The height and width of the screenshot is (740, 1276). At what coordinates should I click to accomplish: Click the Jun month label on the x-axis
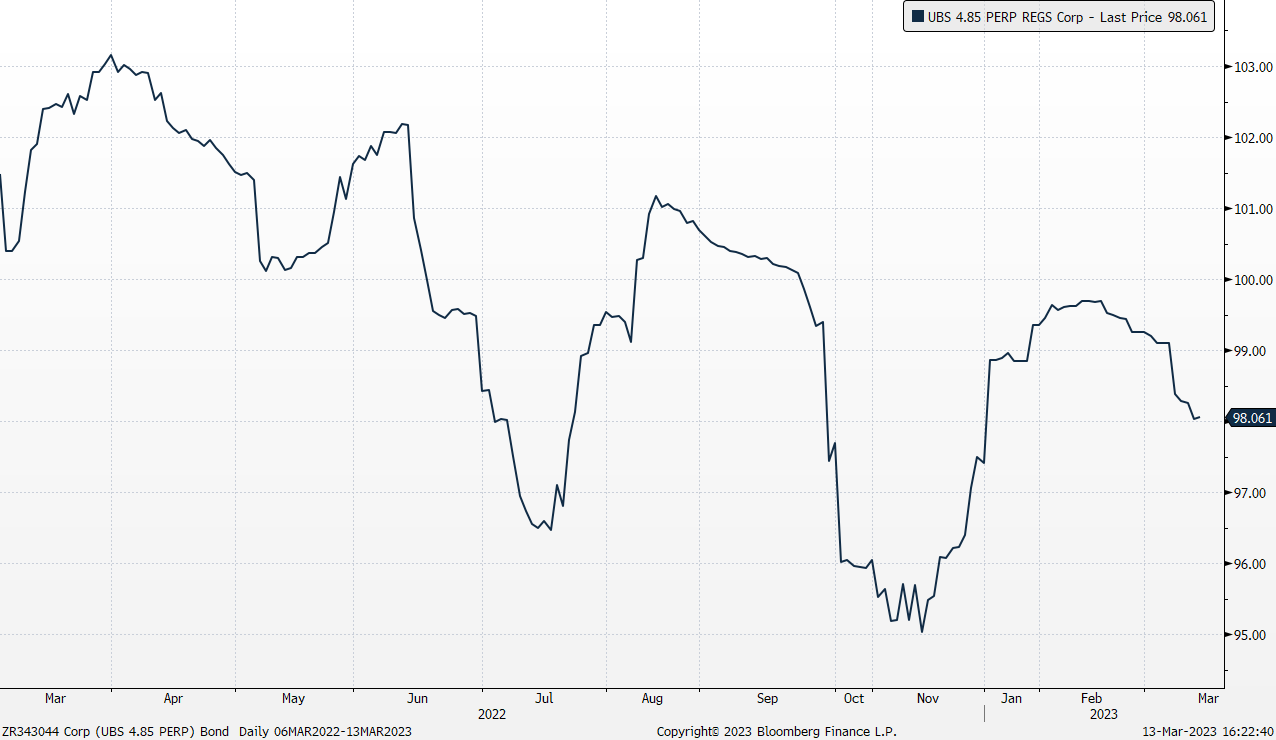(418, 698)
